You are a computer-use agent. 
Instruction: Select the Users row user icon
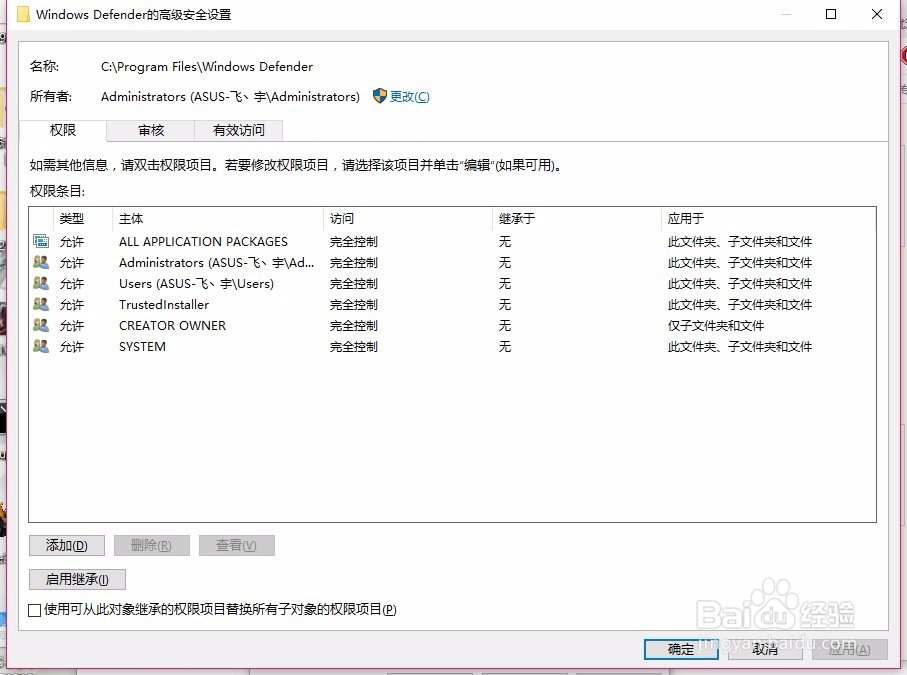point(41,283)
